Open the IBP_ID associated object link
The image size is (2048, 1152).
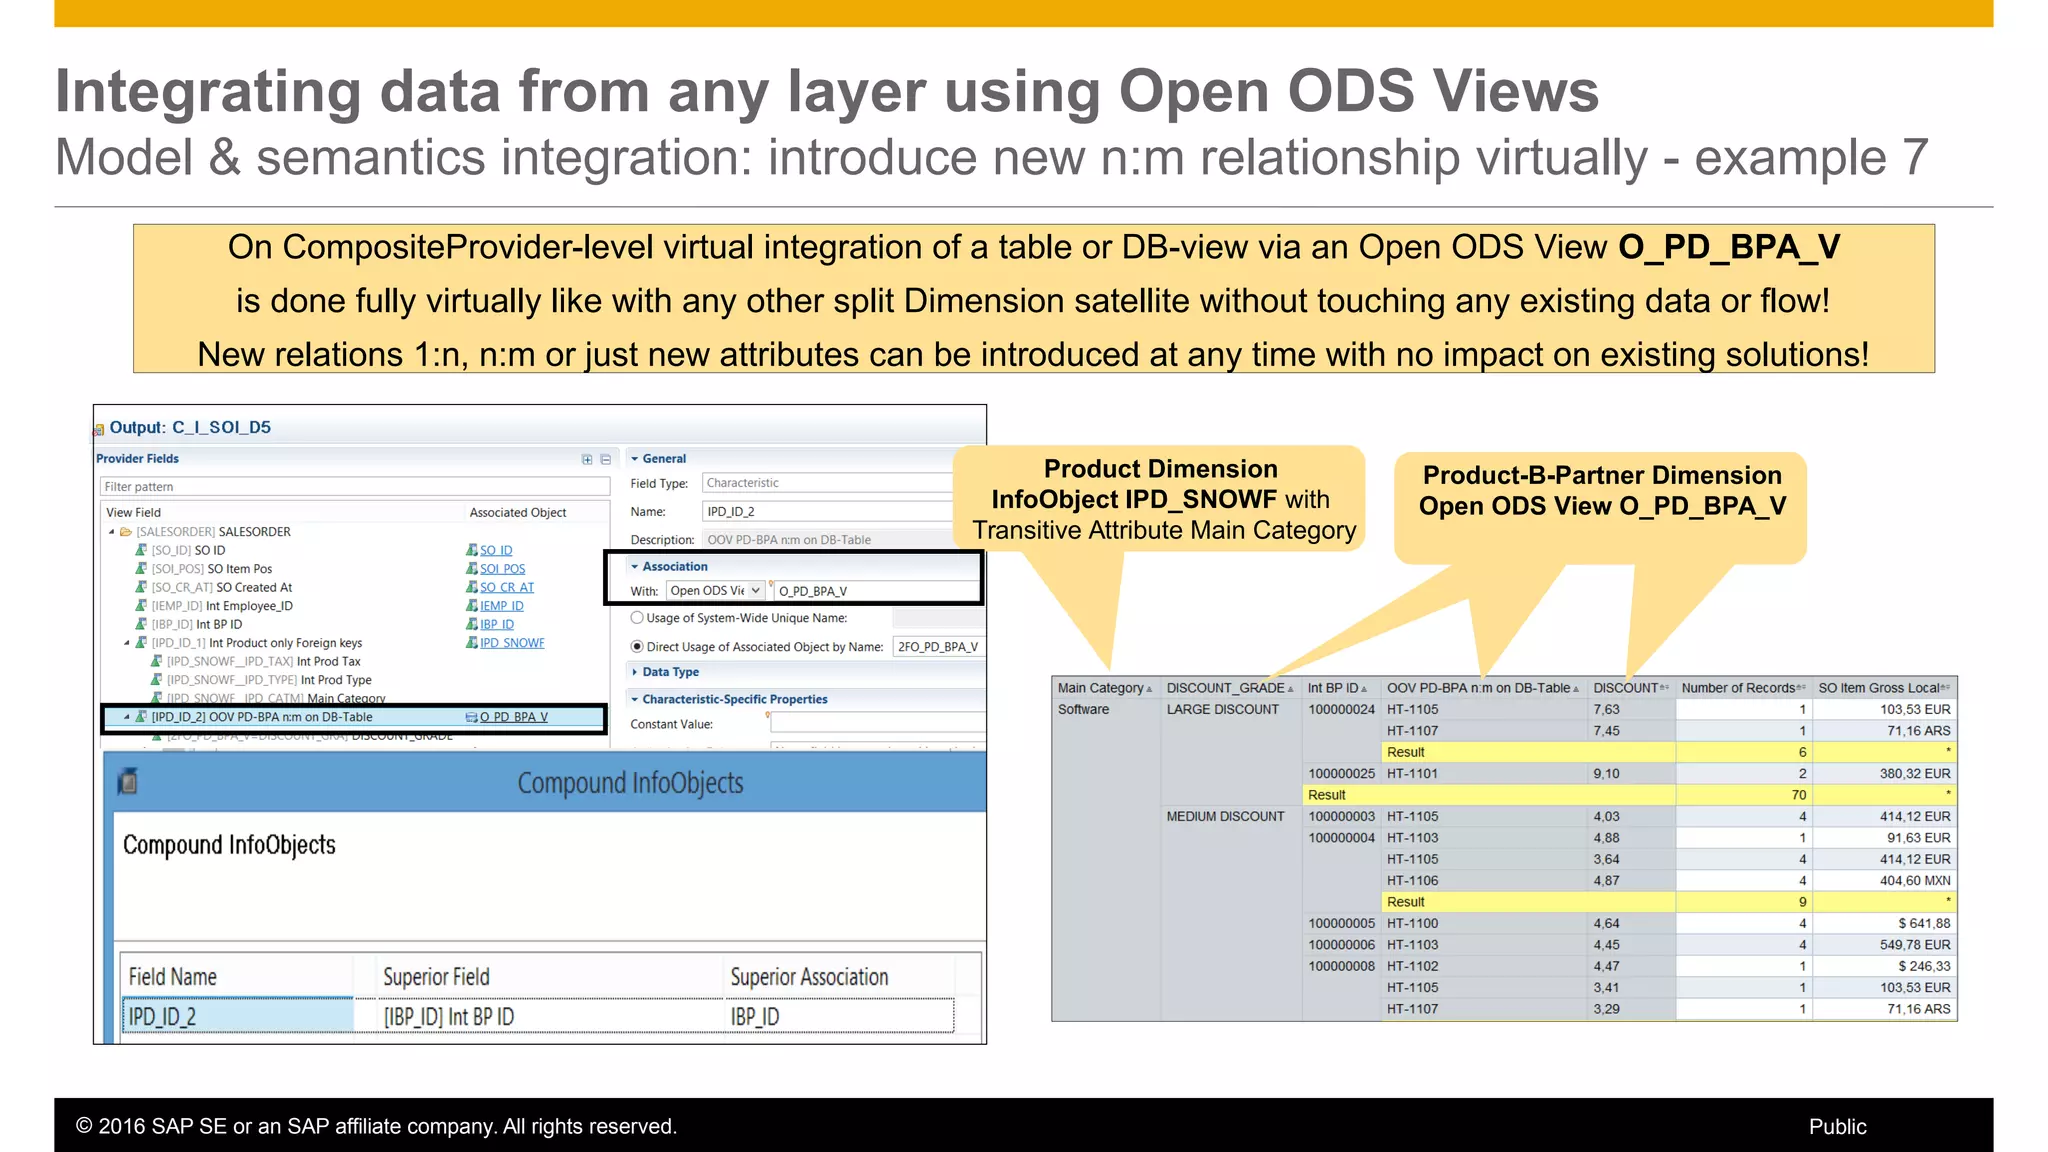point(497,624)
